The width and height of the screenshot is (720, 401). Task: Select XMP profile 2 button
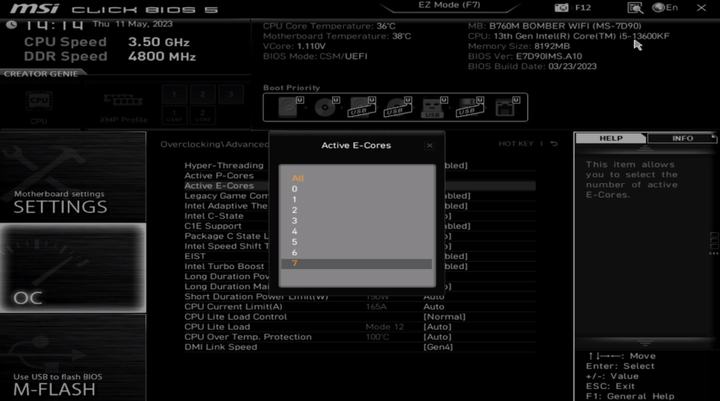(x=202, y=94)
